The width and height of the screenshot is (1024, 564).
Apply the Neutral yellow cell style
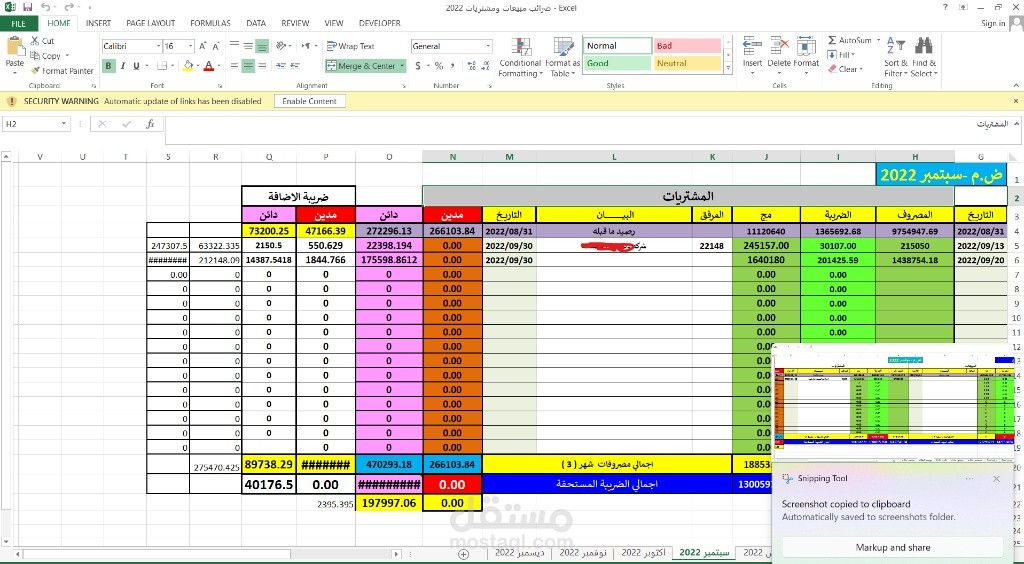click(x=687, y=63)
